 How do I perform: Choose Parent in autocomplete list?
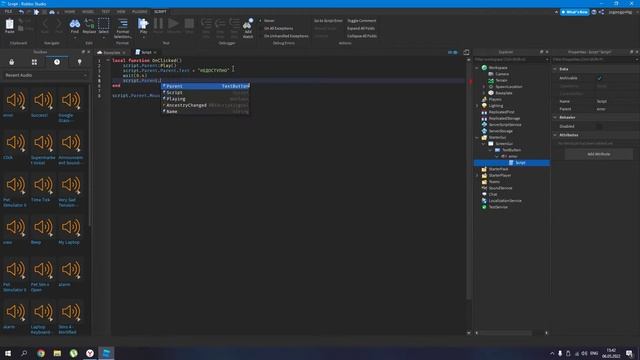(x=205, y=86)
